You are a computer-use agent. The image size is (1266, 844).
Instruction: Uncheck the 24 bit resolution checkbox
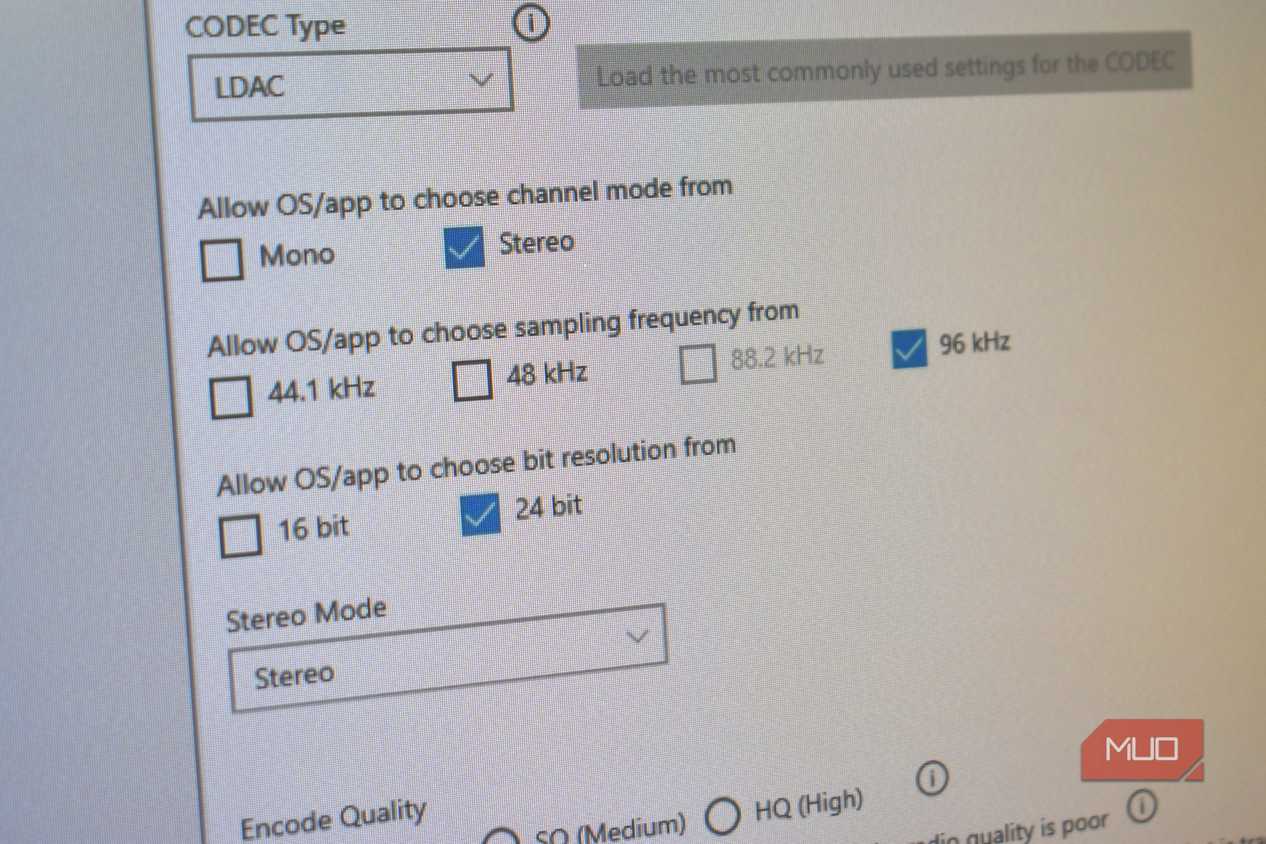[480, 516]
